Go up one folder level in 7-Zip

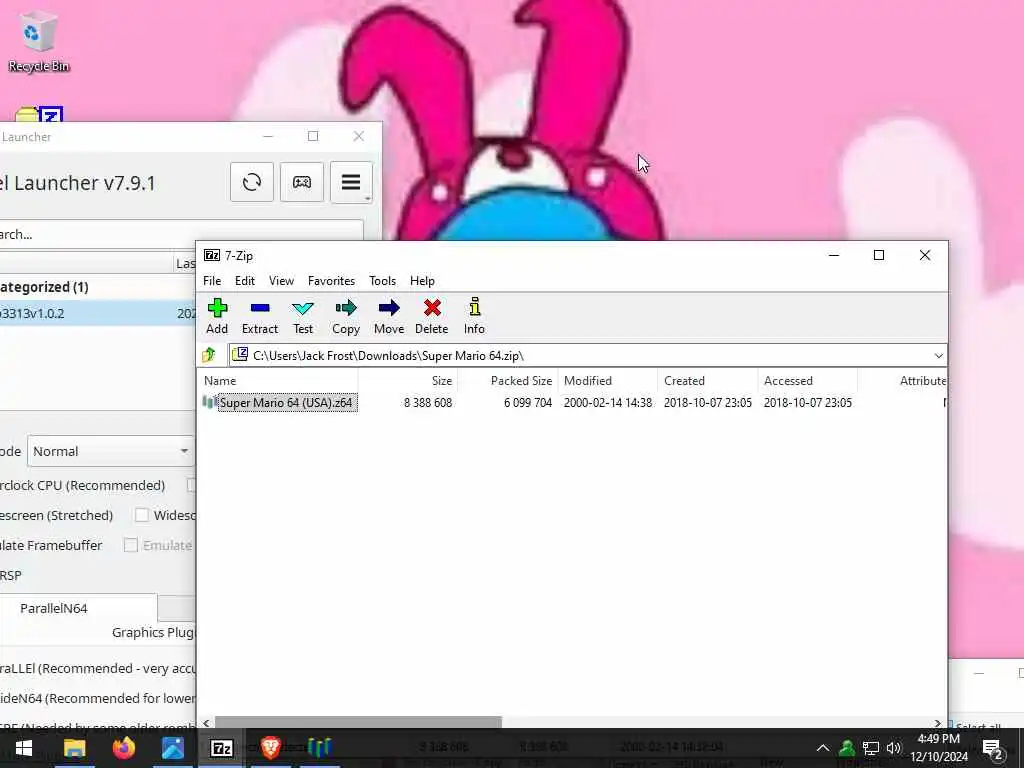pyautogui.click(x=209, y=355)
